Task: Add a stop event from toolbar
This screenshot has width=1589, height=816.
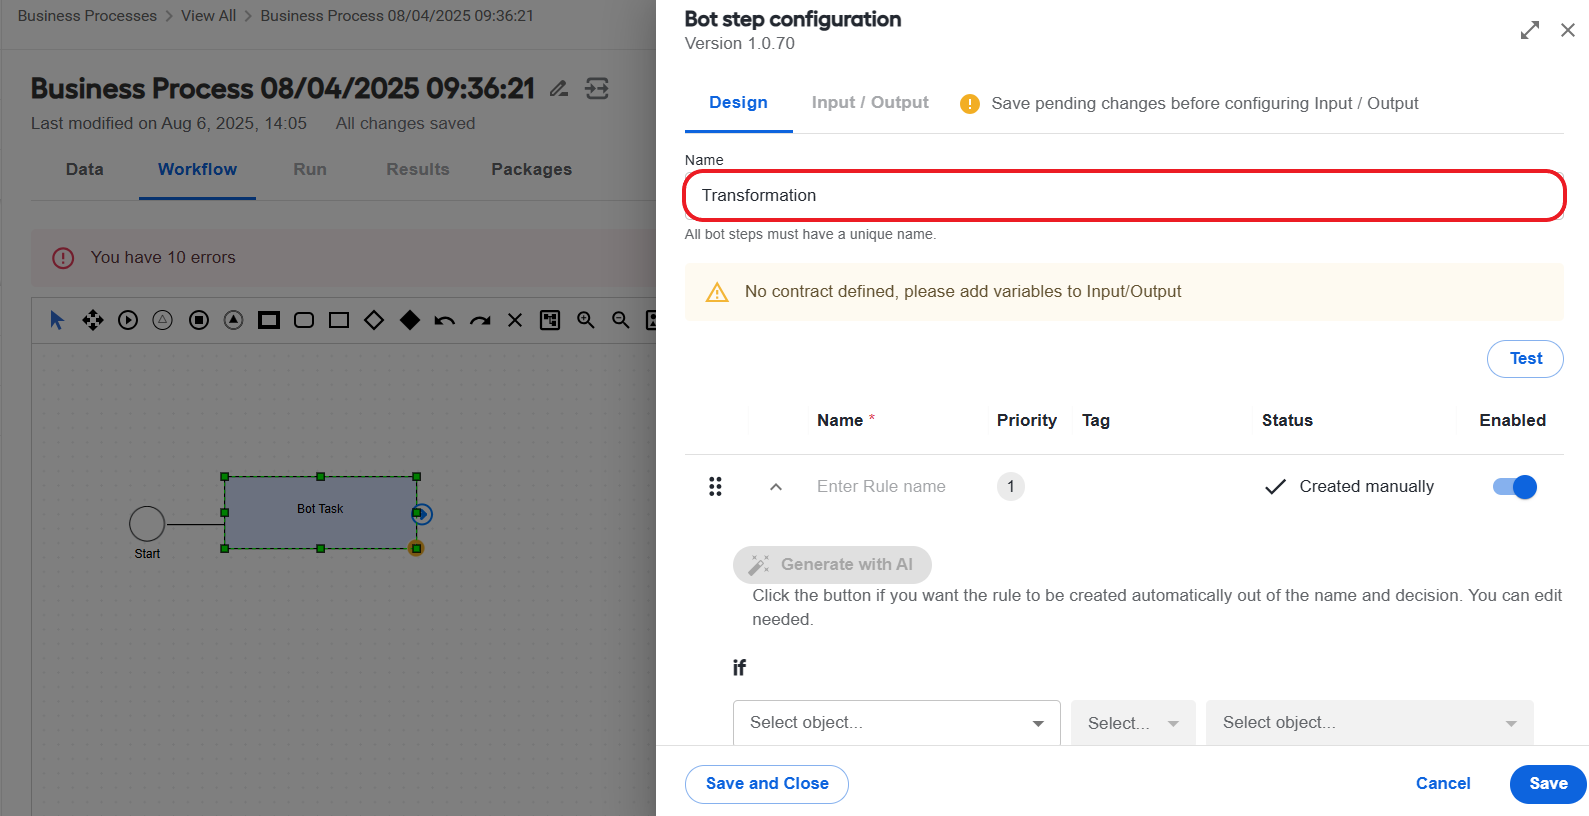Action: coord(199,320)
